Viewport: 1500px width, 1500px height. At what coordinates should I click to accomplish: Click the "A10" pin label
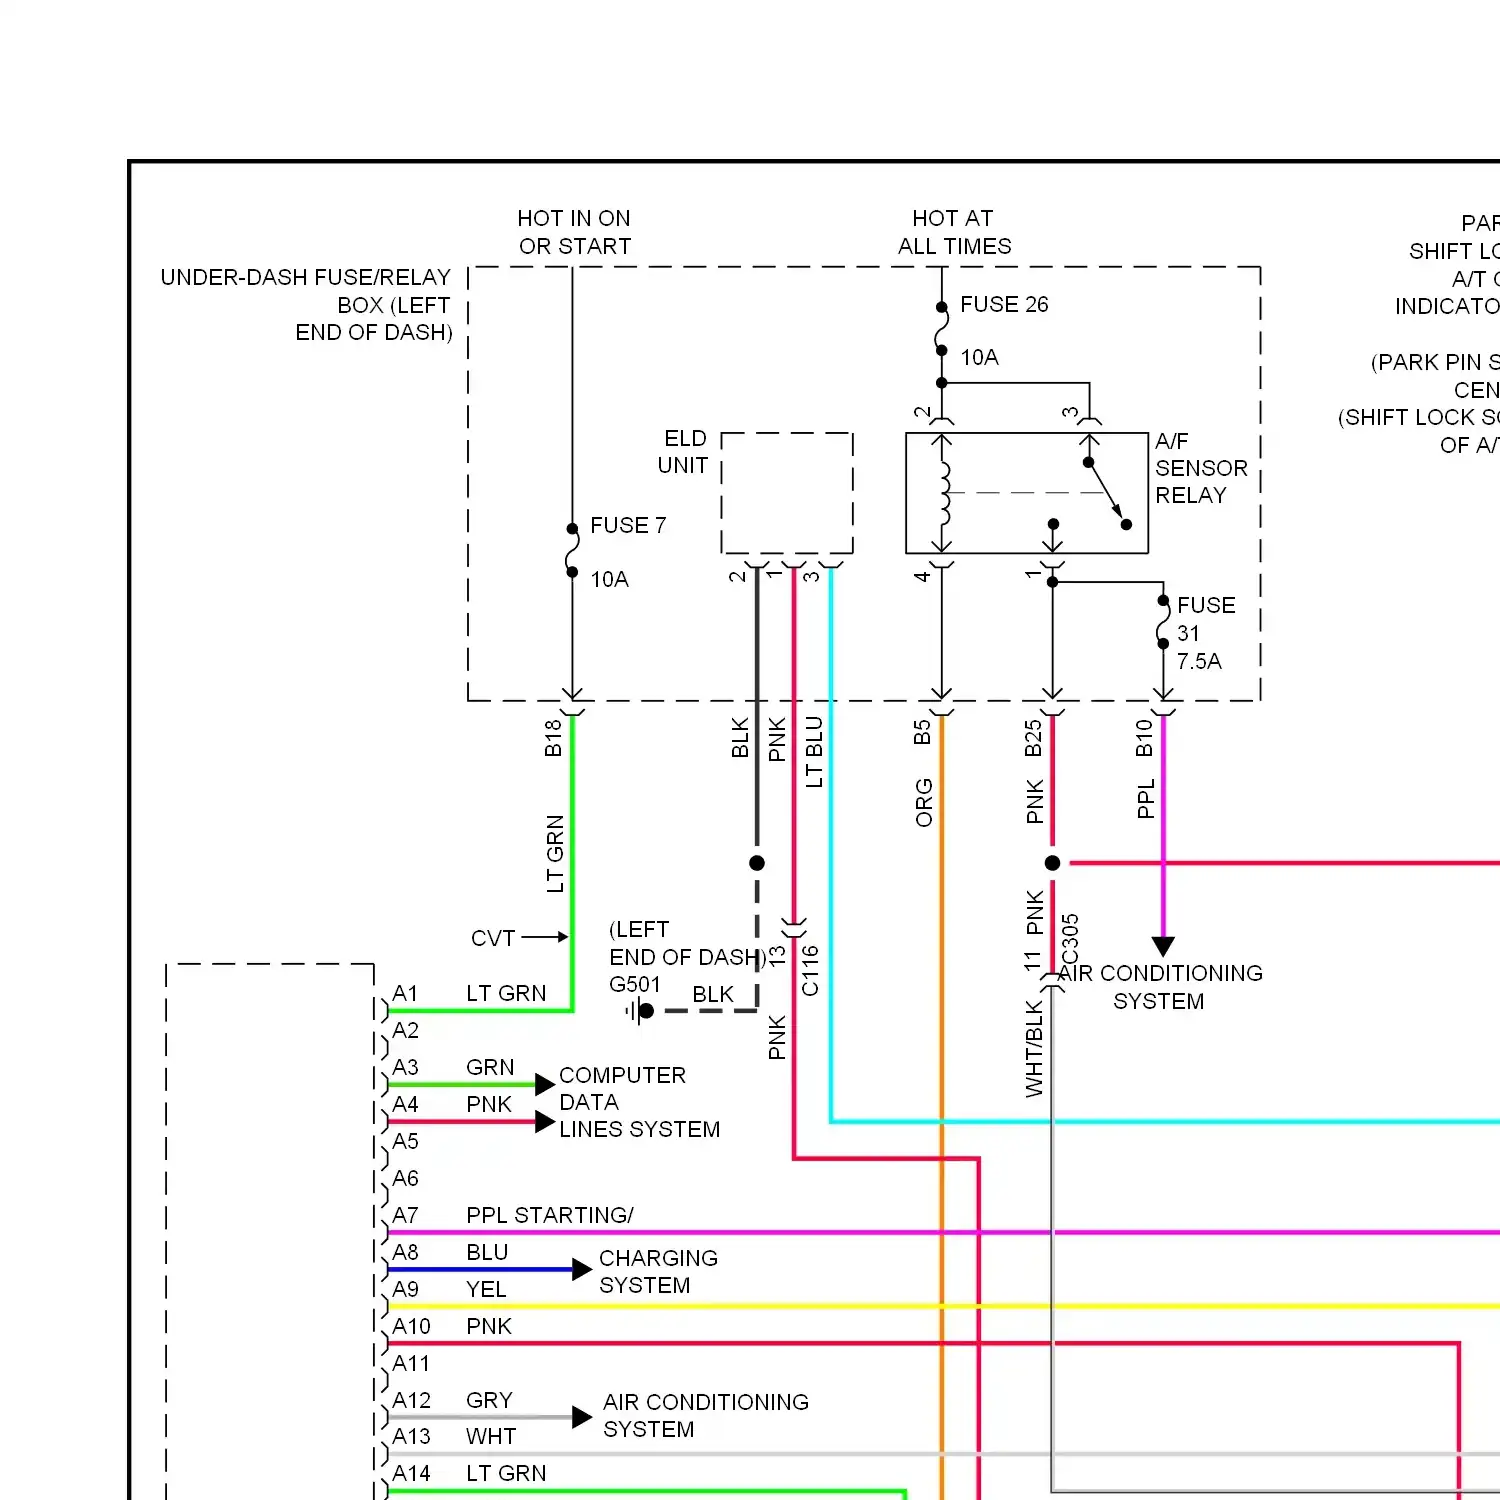point(411,1326)
